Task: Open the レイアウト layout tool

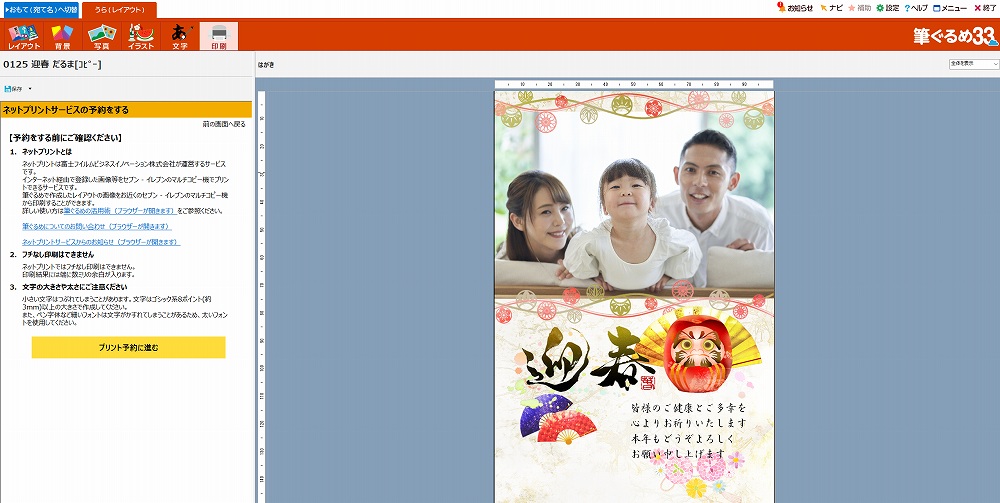Action: (23, 37)
